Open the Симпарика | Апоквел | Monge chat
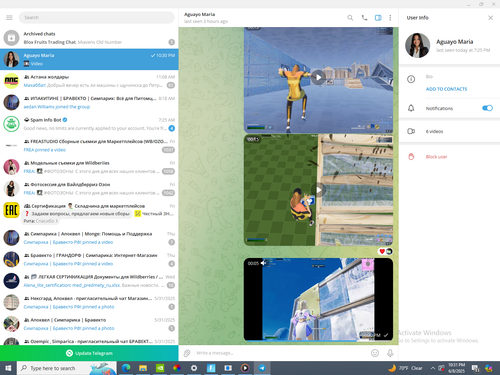The width and height of the screenshot is (500, 375). pyautogui.click(x=89, y=238)
